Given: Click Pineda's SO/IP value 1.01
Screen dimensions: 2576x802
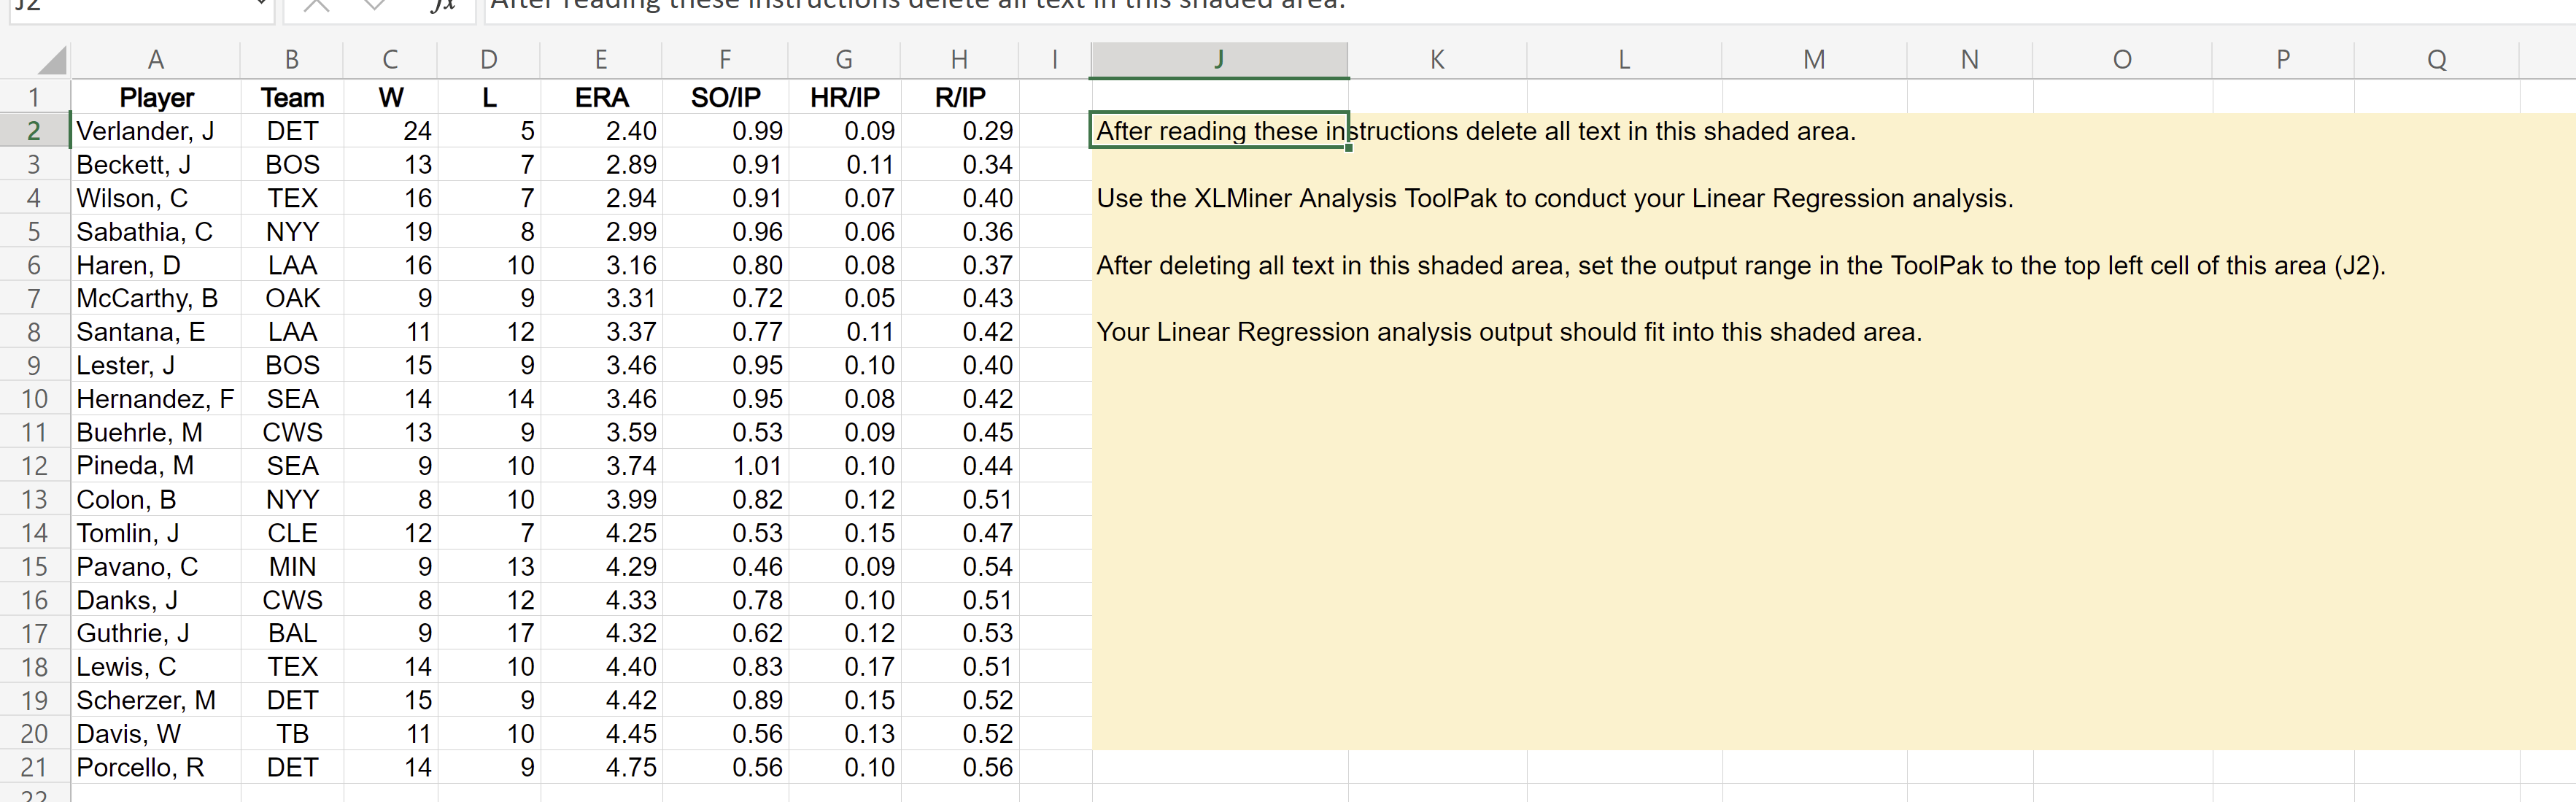Looking at the screenshot, I should coord(725,466).
